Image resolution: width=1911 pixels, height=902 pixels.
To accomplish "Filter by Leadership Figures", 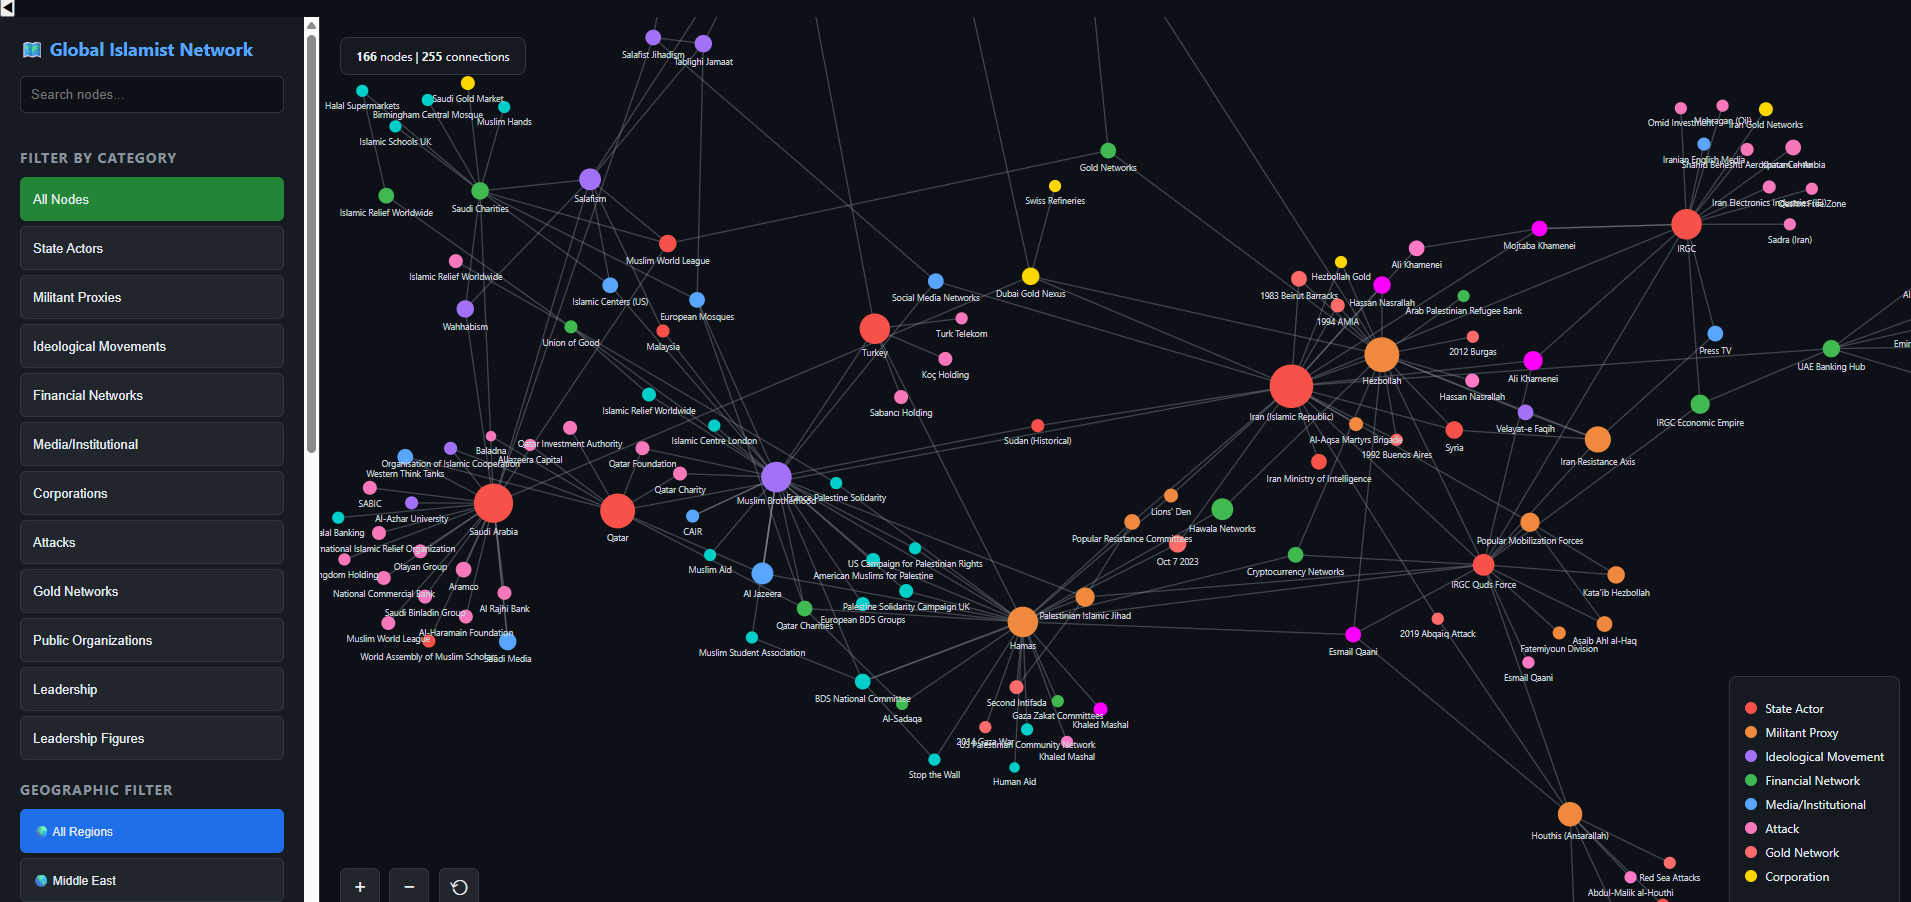I will (152, 738).
